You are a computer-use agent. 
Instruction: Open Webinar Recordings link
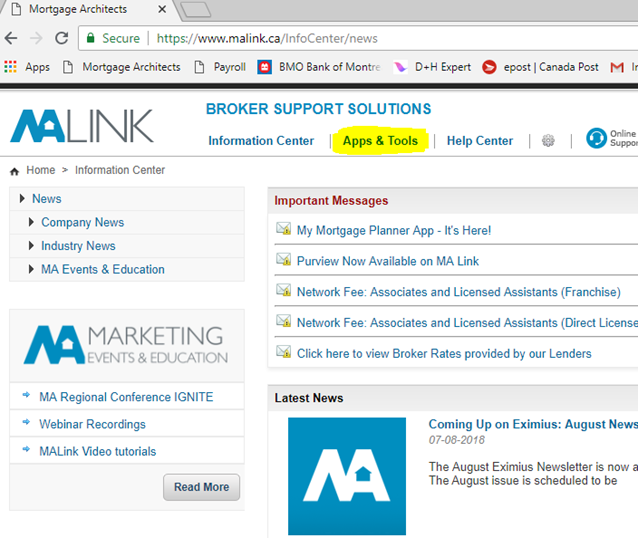(x=92, y=424)
